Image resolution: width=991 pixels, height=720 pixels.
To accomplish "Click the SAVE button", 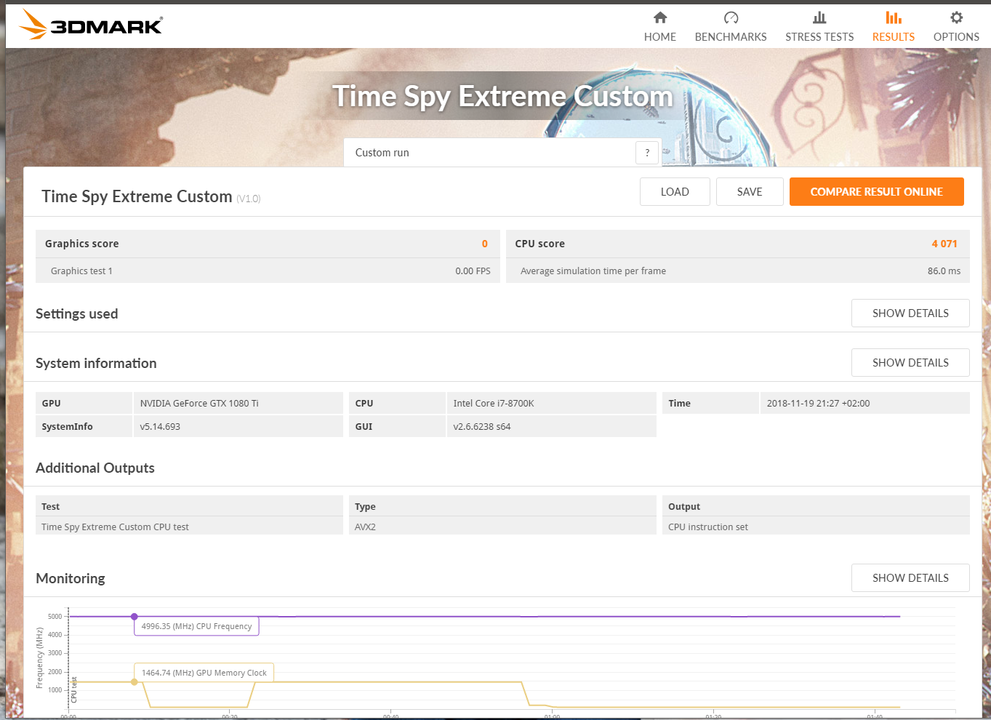I will [x=750, y=192].
